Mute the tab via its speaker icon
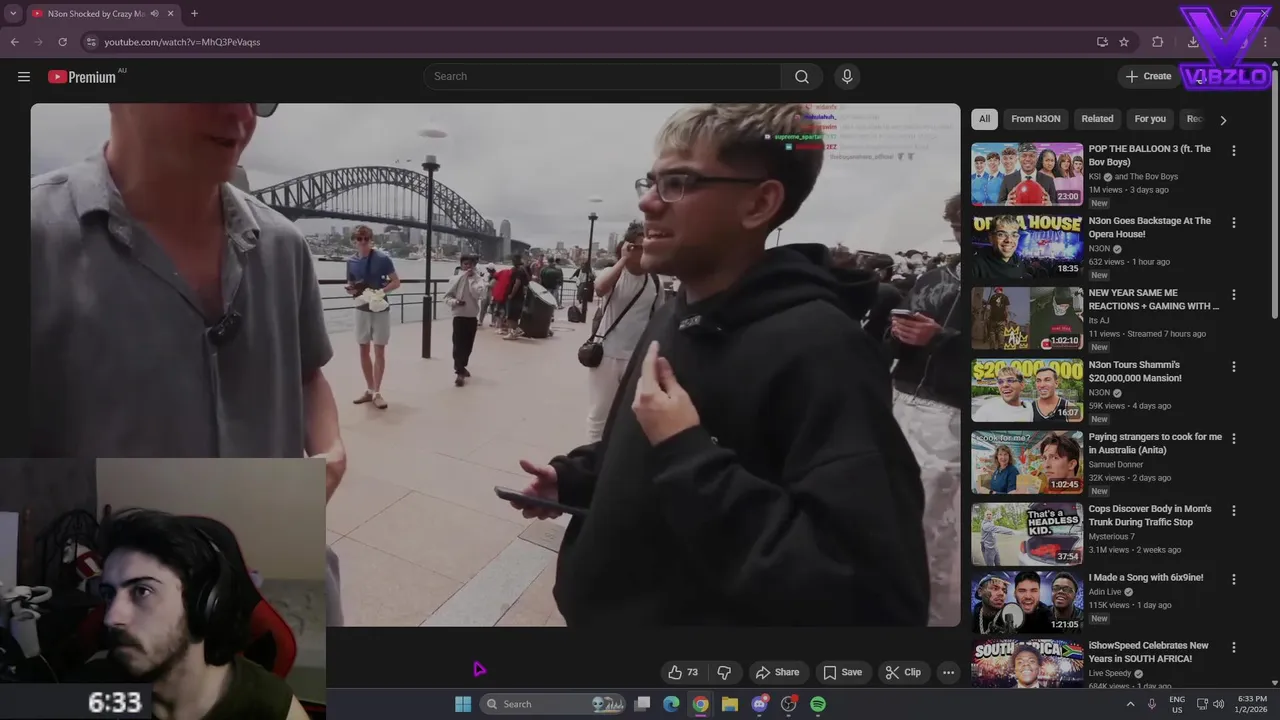 click(155, 14)
